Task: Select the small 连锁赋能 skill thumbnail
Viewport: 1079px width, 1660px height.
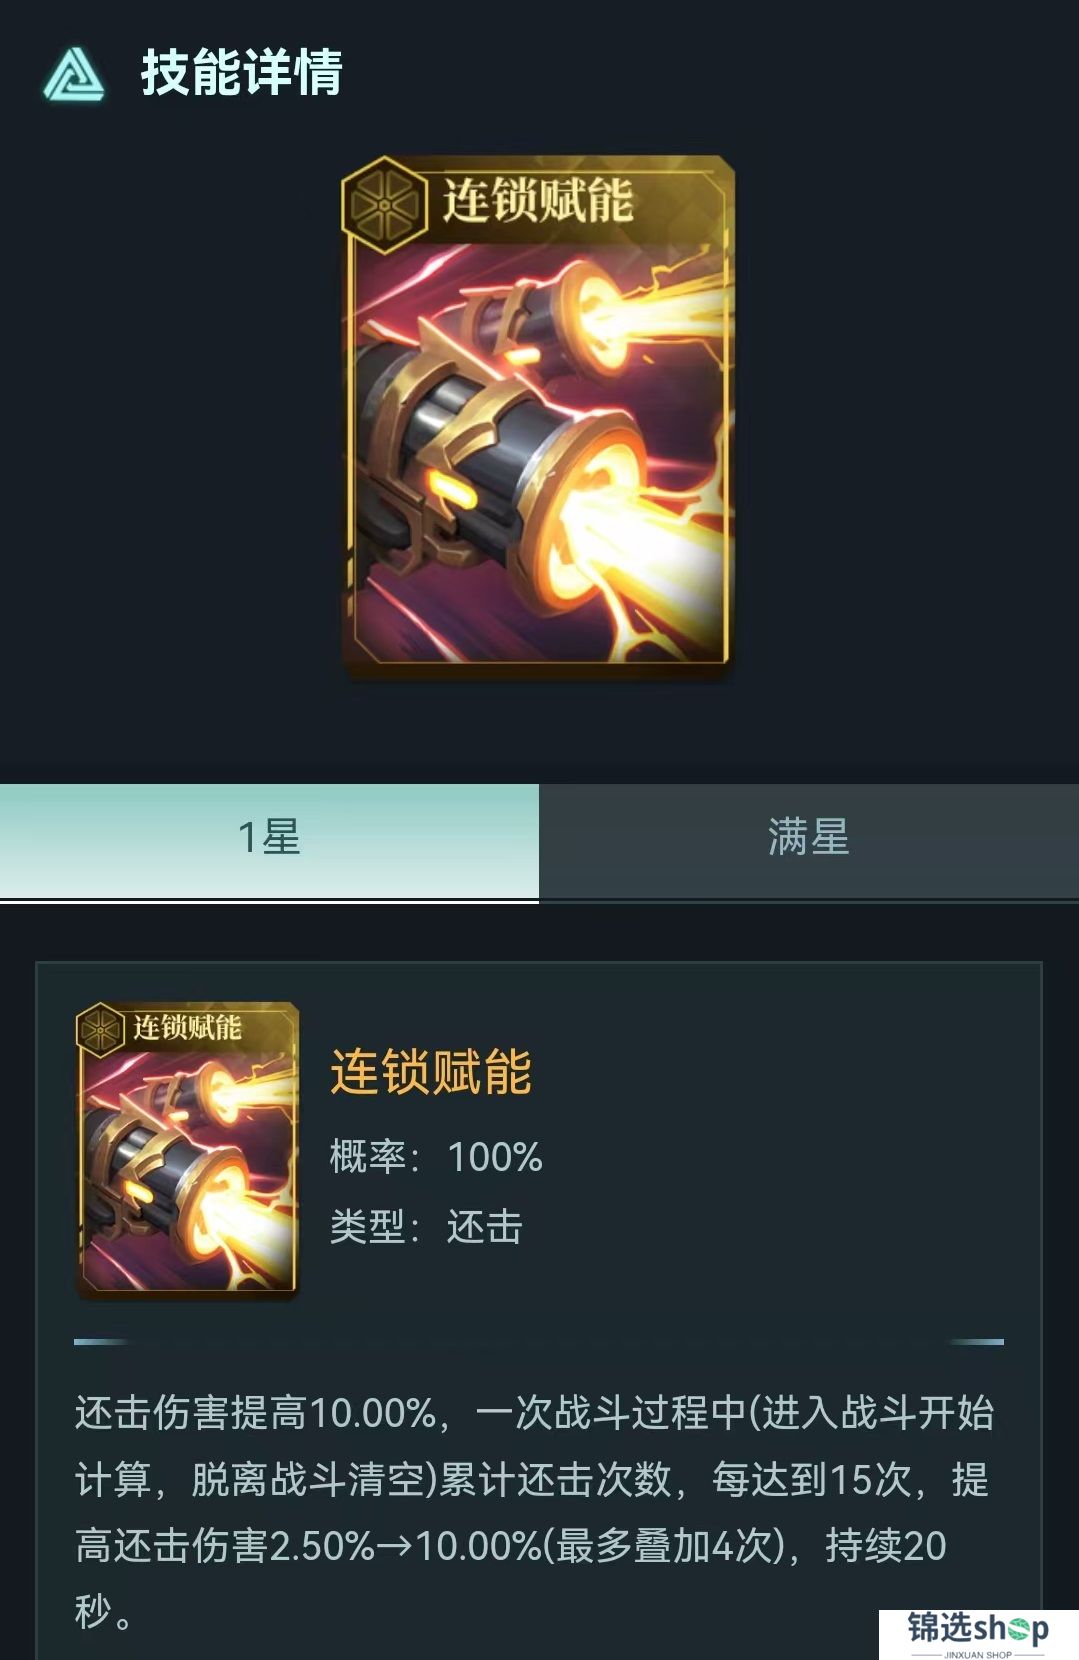Action: (187, 1150)
